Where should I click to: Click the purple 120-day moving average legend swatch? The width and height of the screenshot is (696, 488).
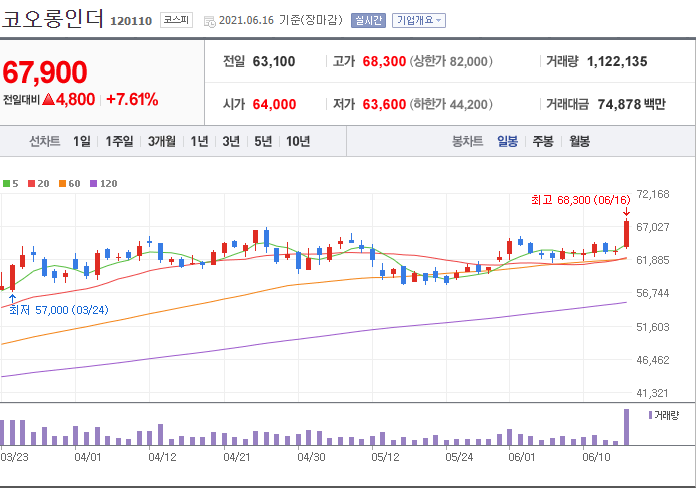[x=94, y=184]
